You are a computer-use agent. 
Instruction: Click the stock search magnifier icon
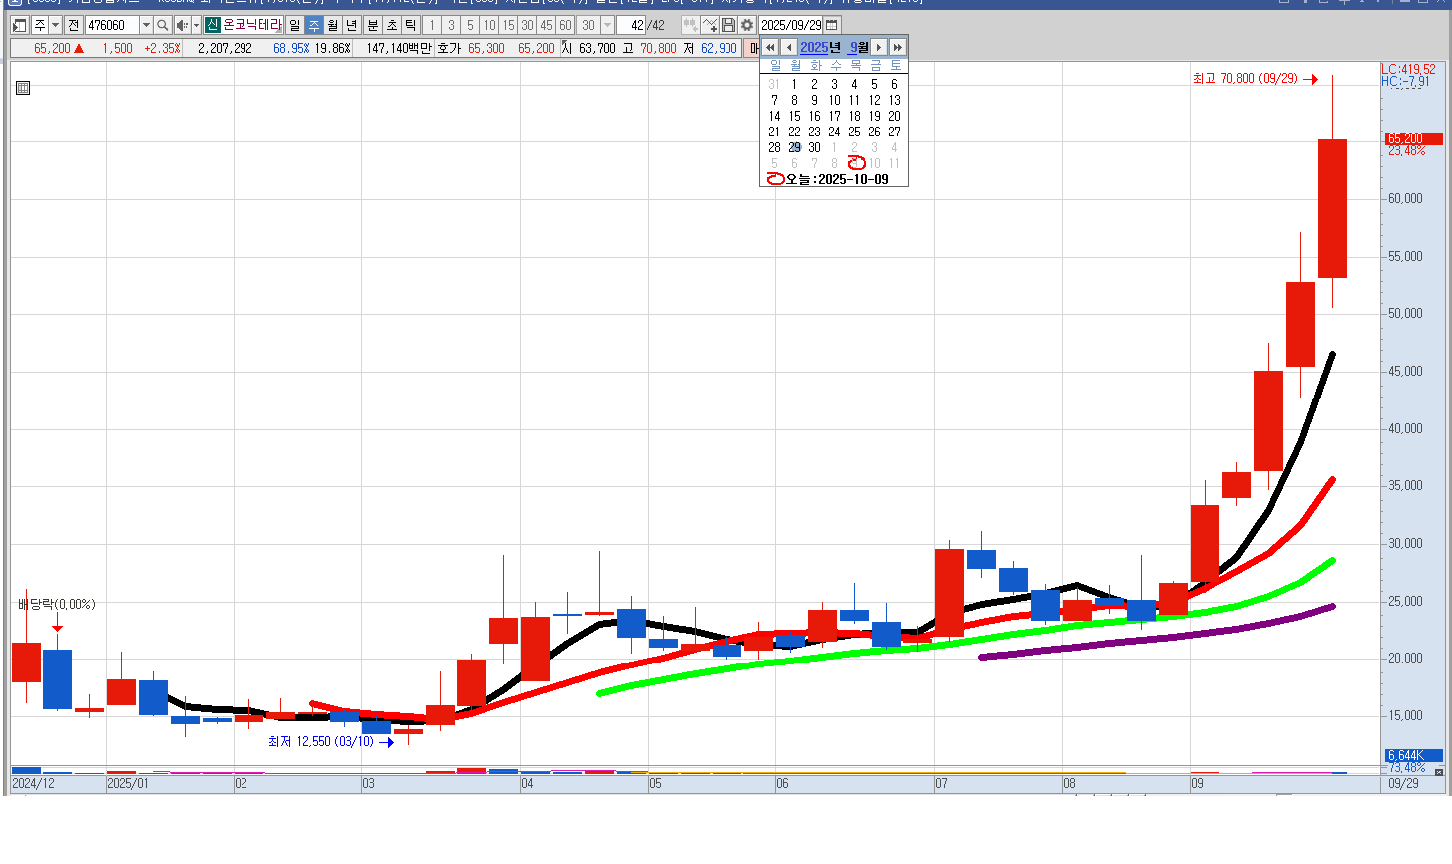click(162, 25)
